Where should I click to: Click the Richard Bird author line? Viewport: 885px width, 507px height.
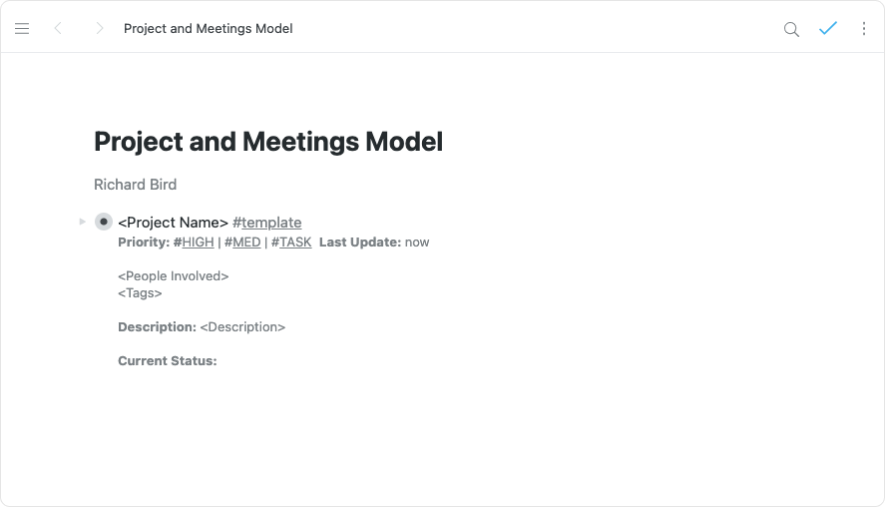pos(135,184)
